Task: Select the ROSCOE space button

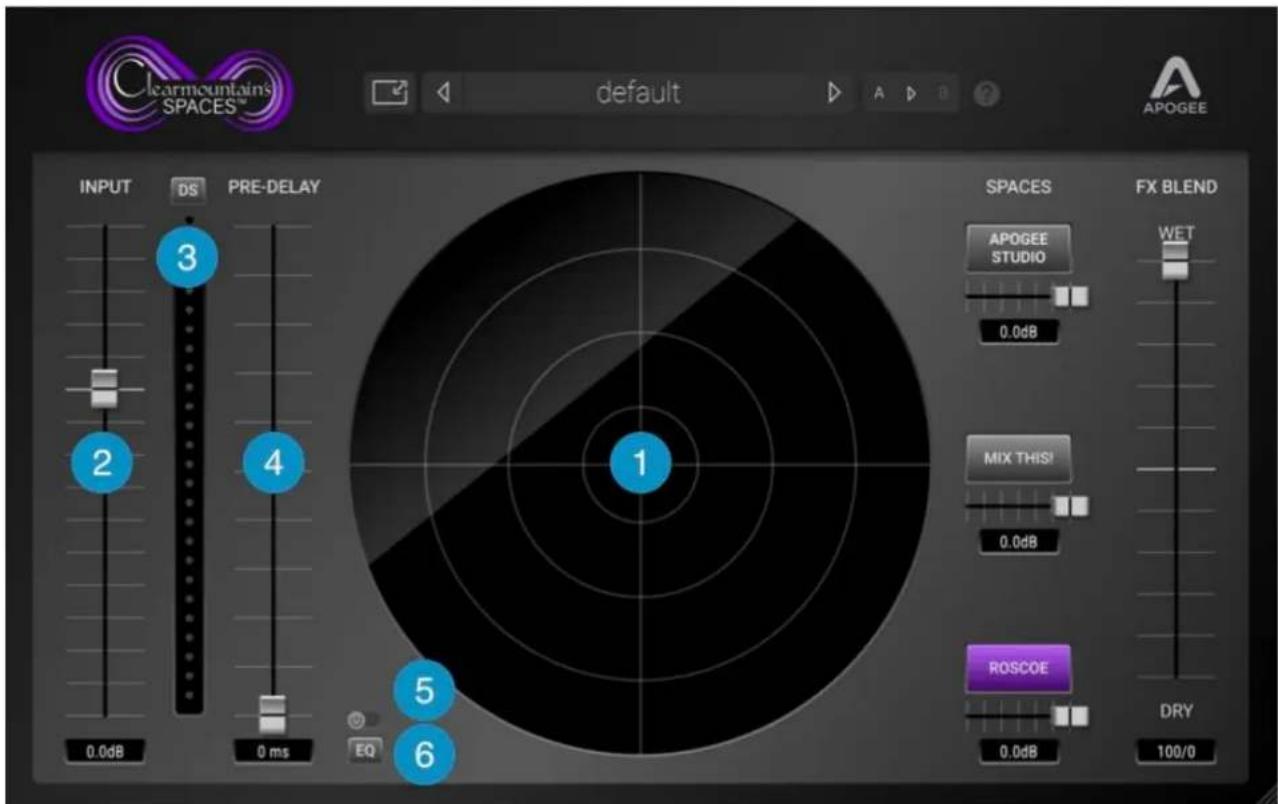Action: click(1018, 669)
